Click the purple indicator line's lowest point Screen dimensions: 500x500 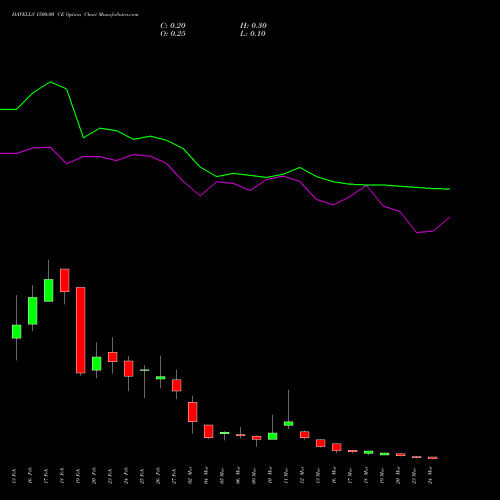click(x=417, y=232)
